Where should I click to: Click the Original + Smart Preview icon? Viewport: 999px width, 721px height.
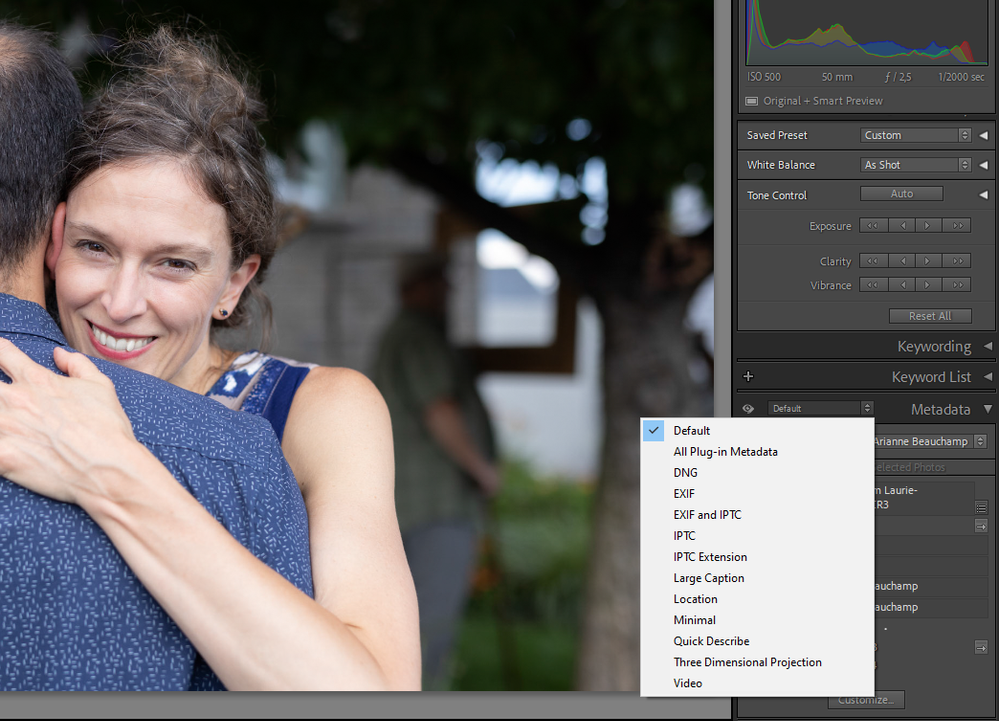753,101
